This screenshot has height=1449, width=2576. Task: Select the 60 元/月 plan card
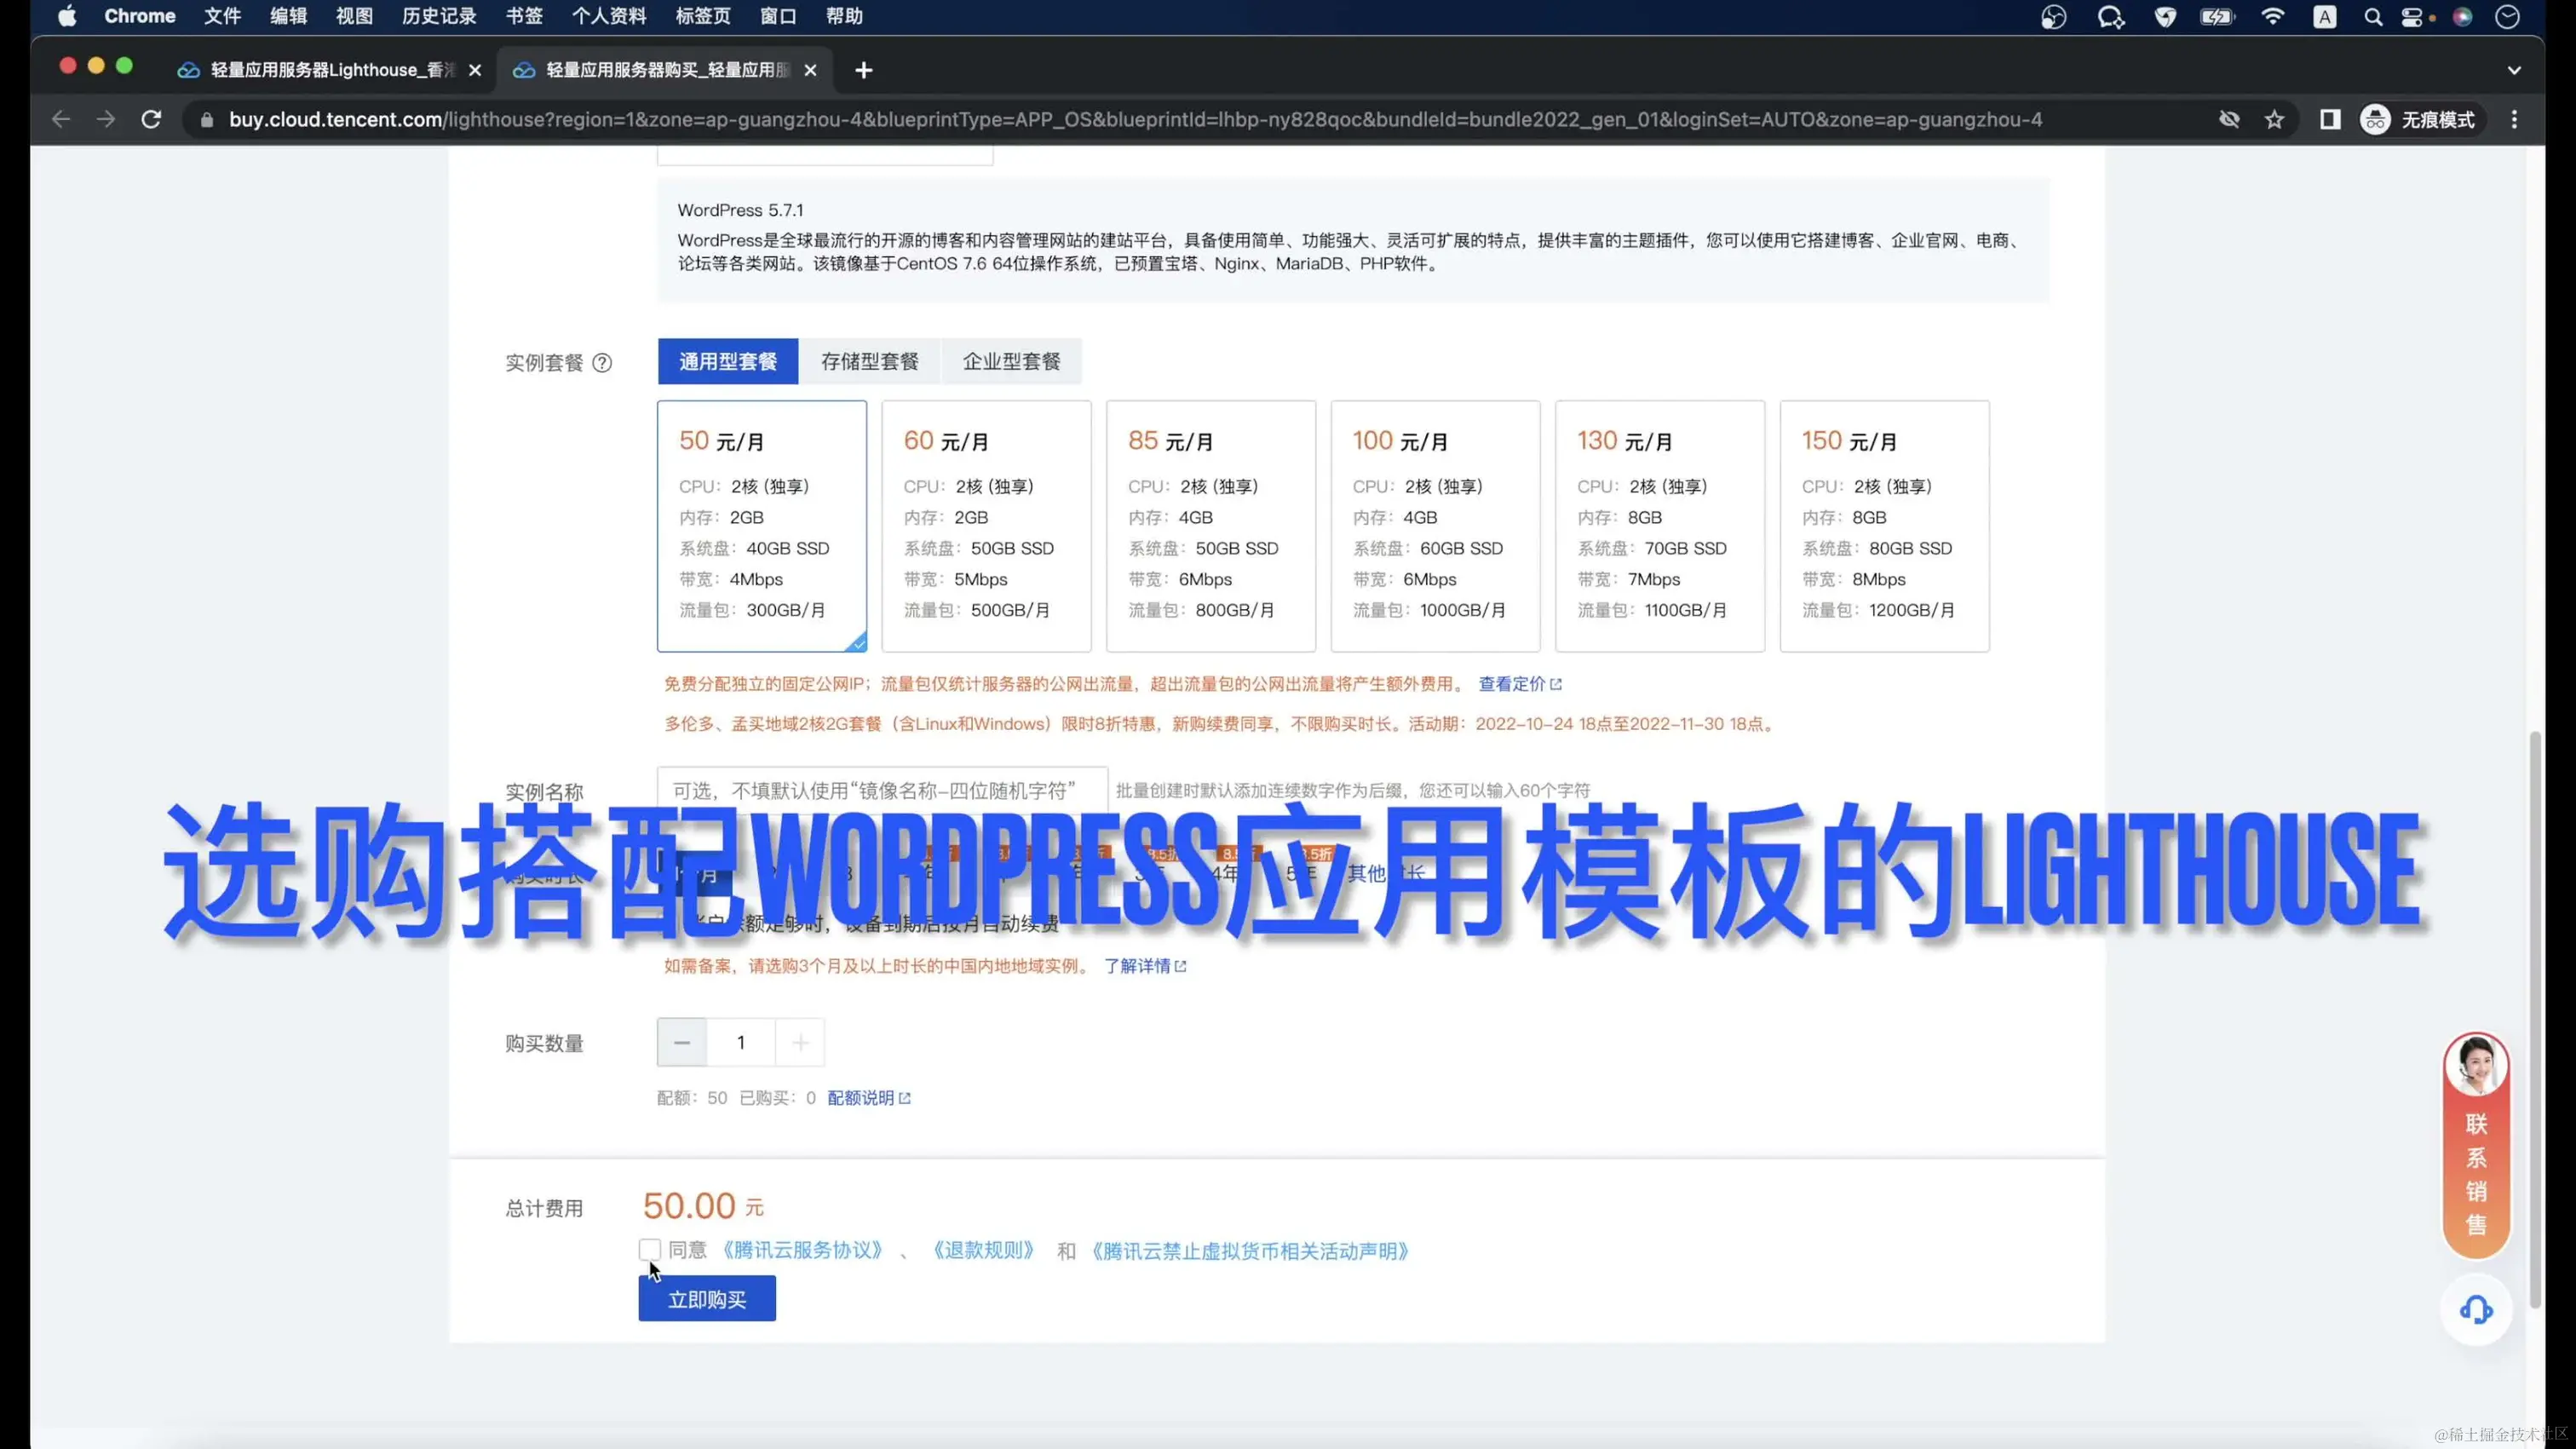pos(987,525)
